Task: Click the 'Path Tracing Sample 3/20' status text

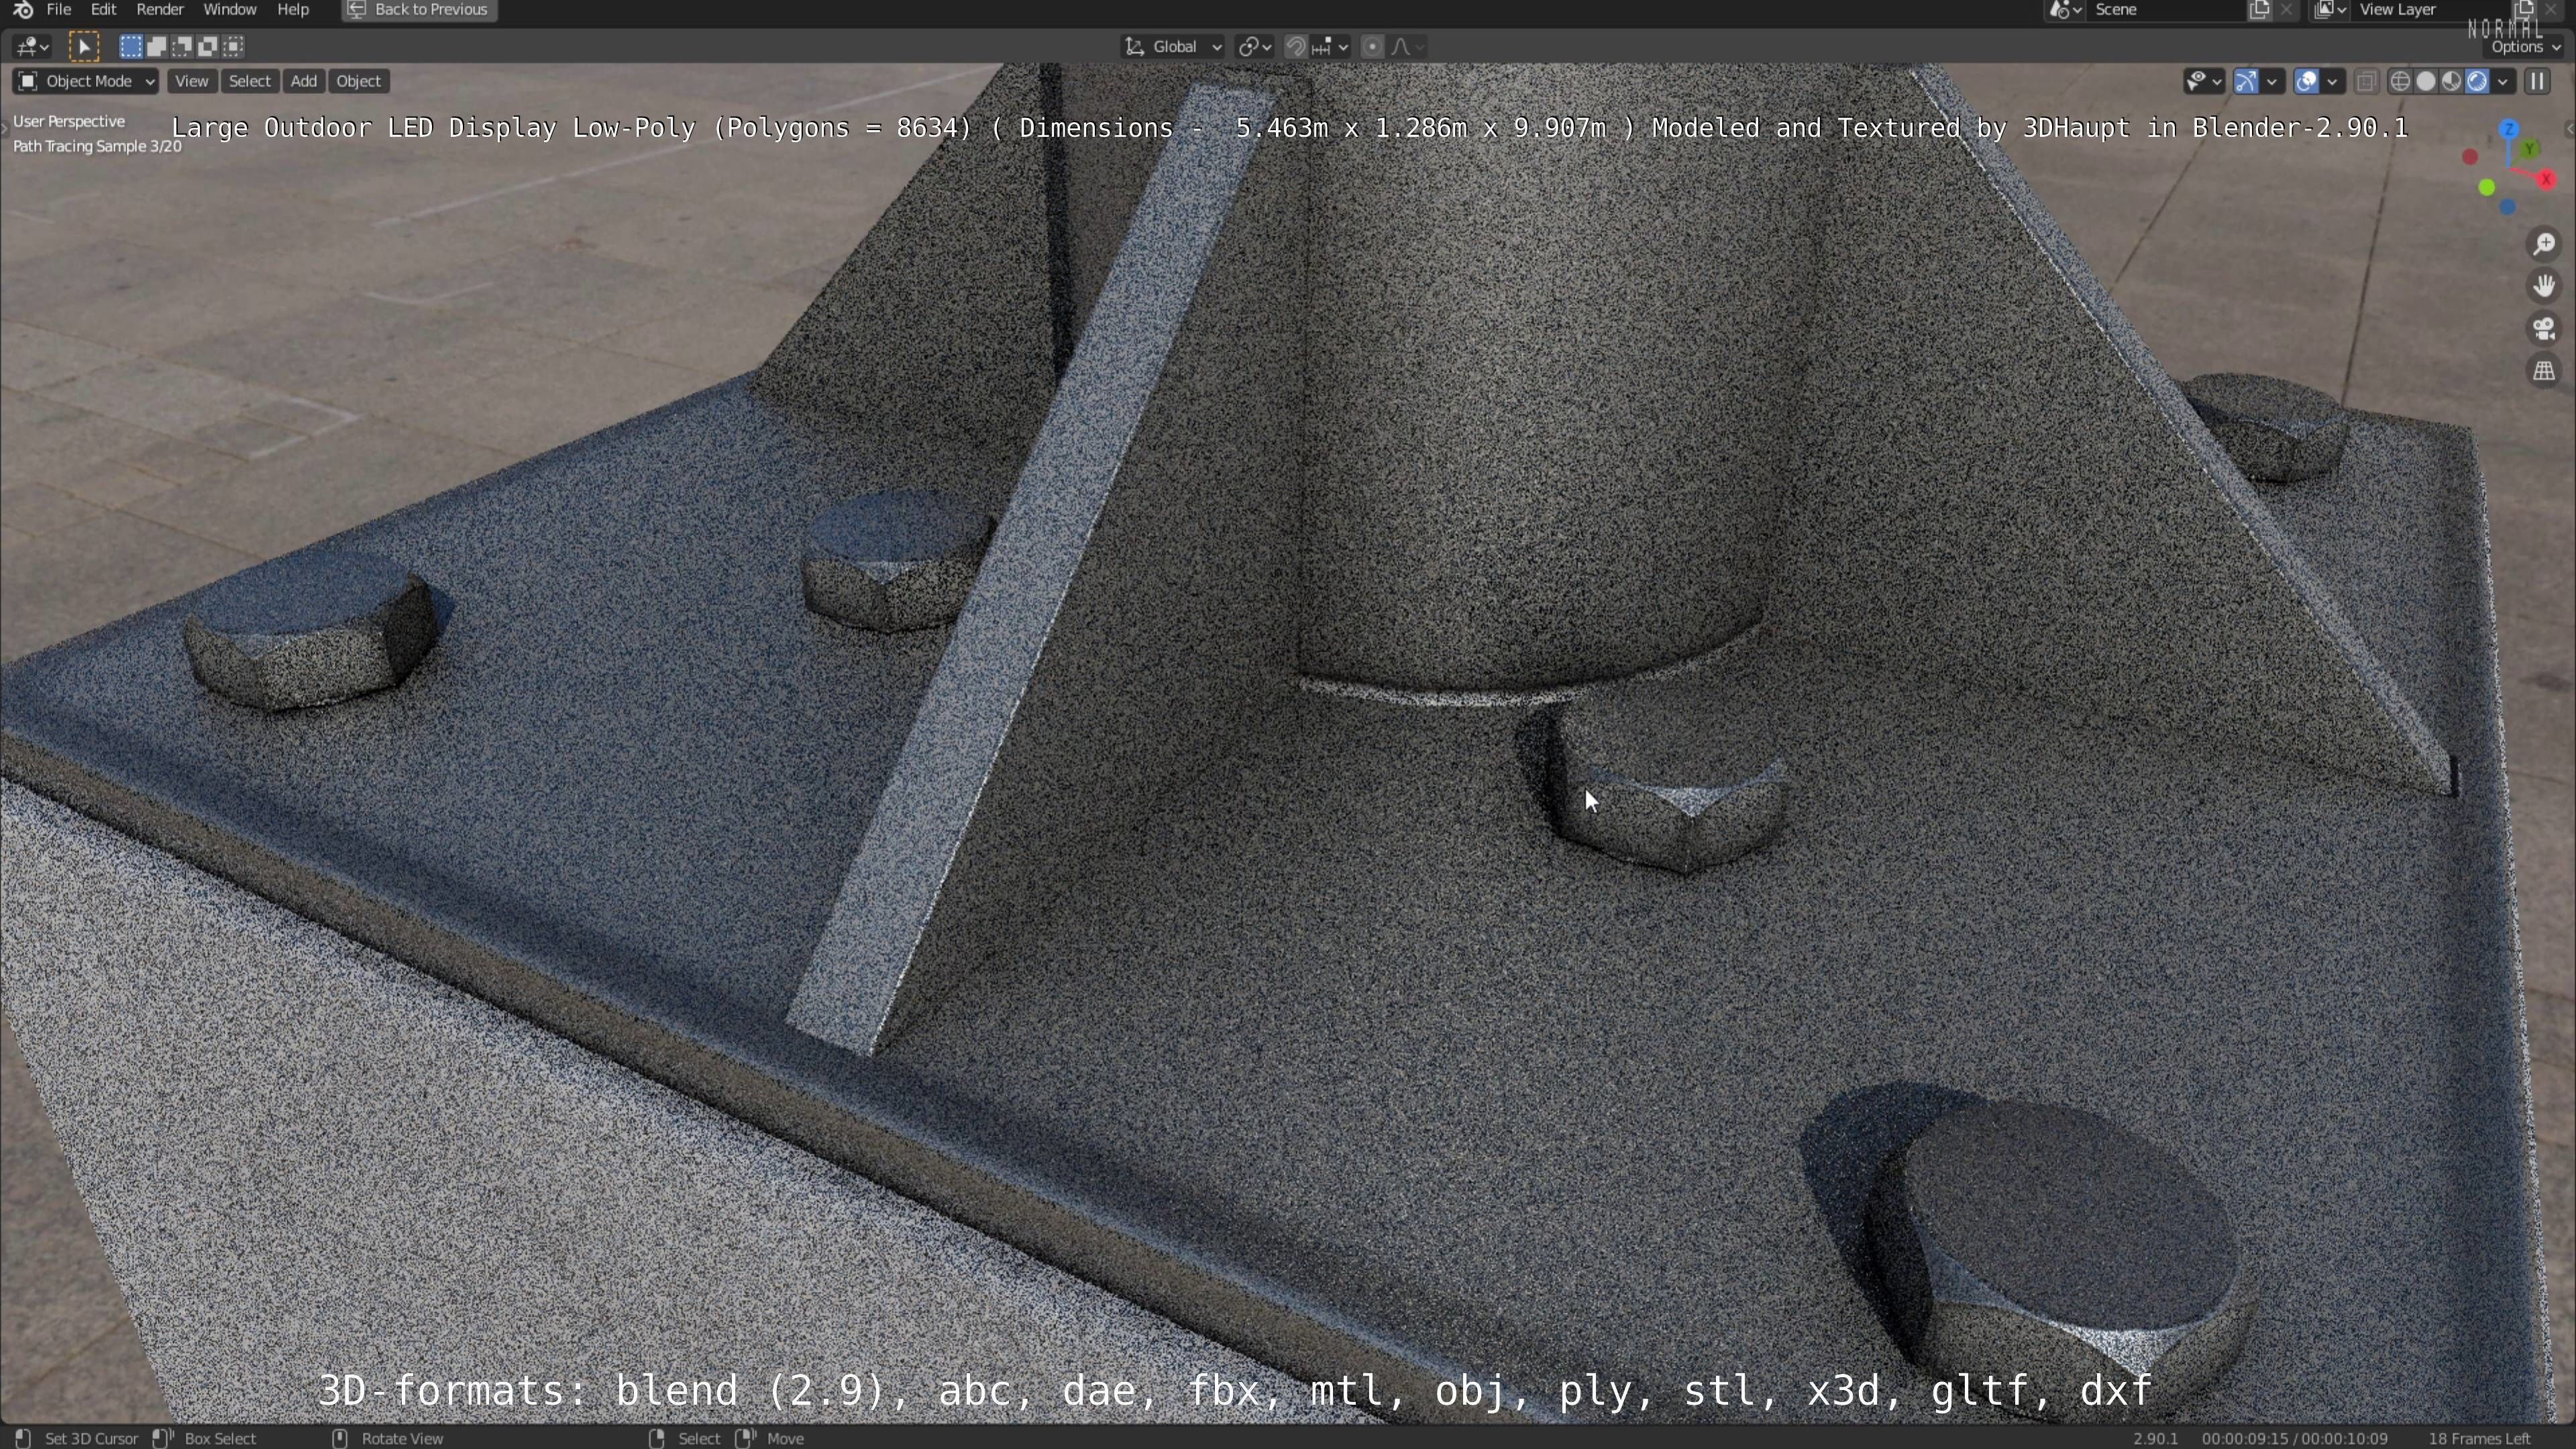Action: click(x=97, y=146)
